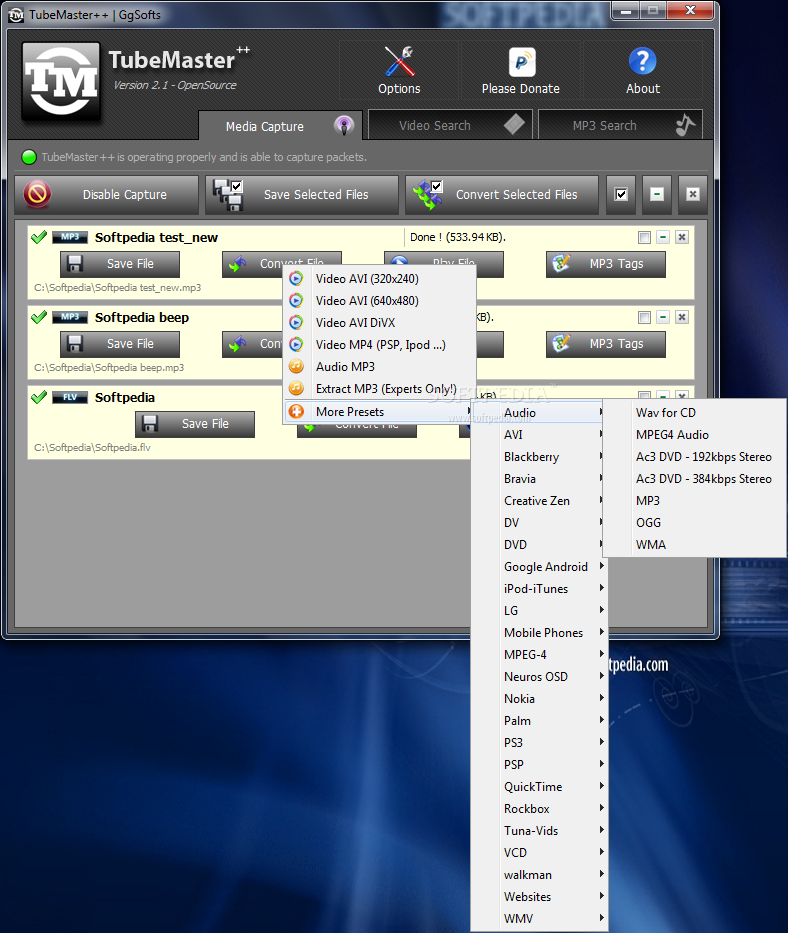Choose MPEG4 Audio preset
The width and height of the screenshot is (788, 933).
click(695, 435)
